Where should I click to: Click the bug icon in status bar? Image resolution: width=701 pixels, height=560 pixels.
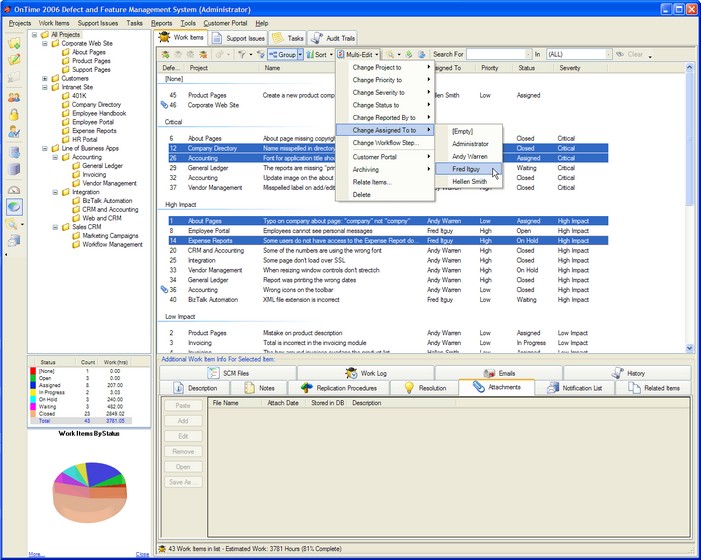click(x=162, y=549)
